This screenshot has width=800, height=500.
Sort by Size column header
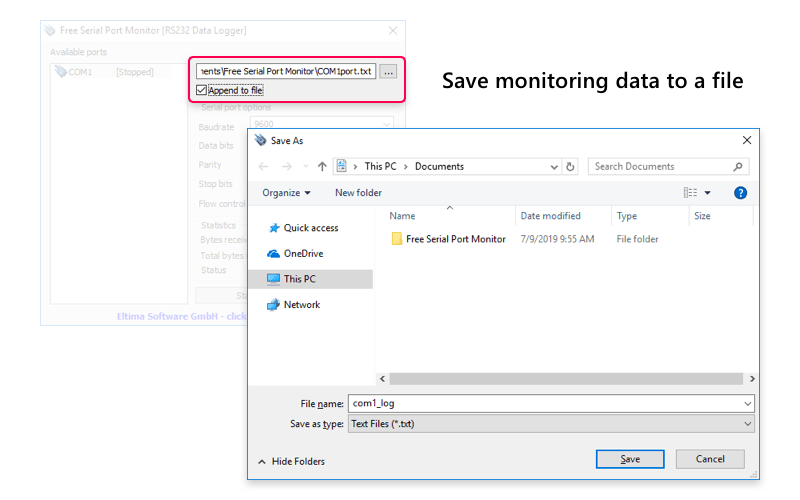click(702, 216)
